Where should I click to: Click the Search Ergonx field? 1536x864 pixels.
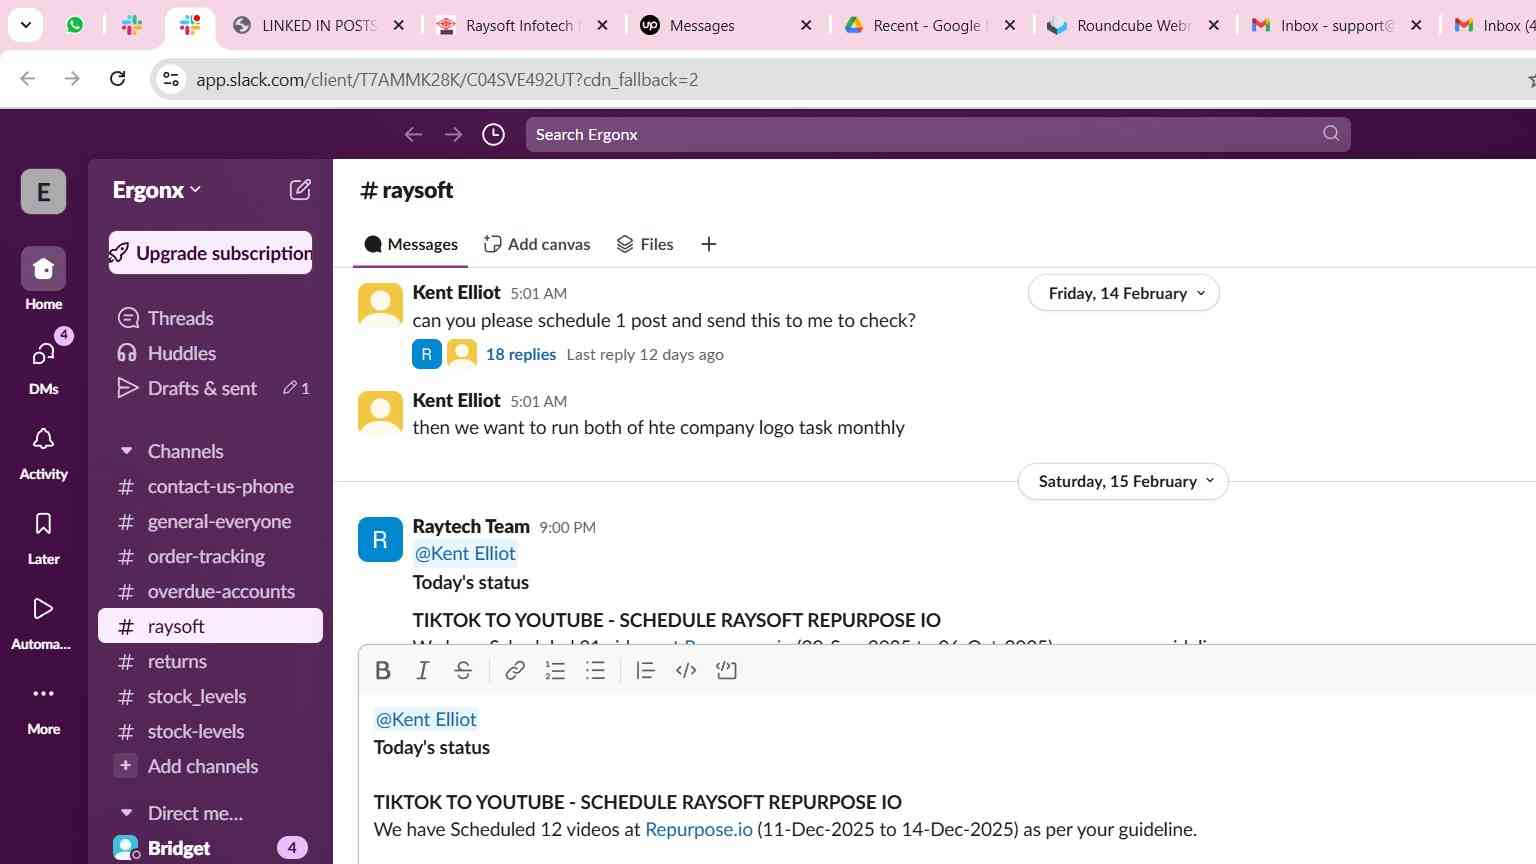click(x=938, y=134)
